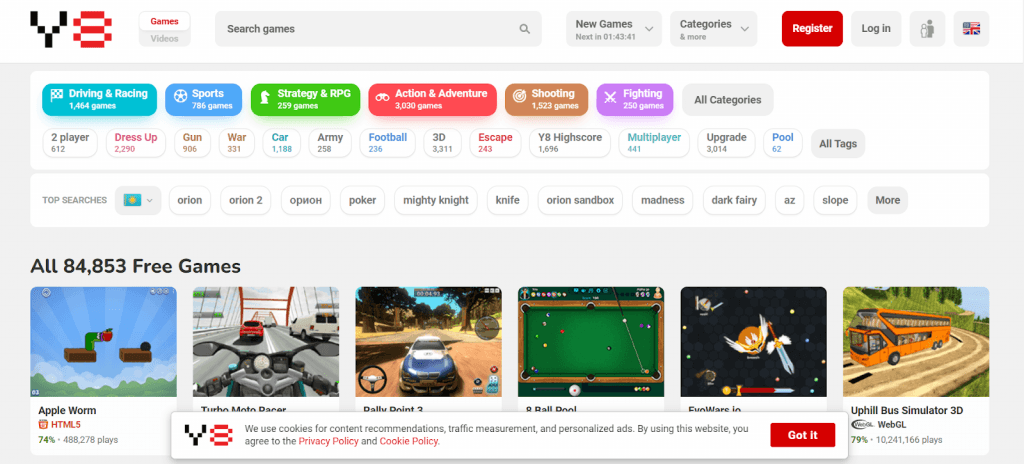The image size is (1024, 464).
Task: Select the 2 player tag
Action: pos(70,143)
